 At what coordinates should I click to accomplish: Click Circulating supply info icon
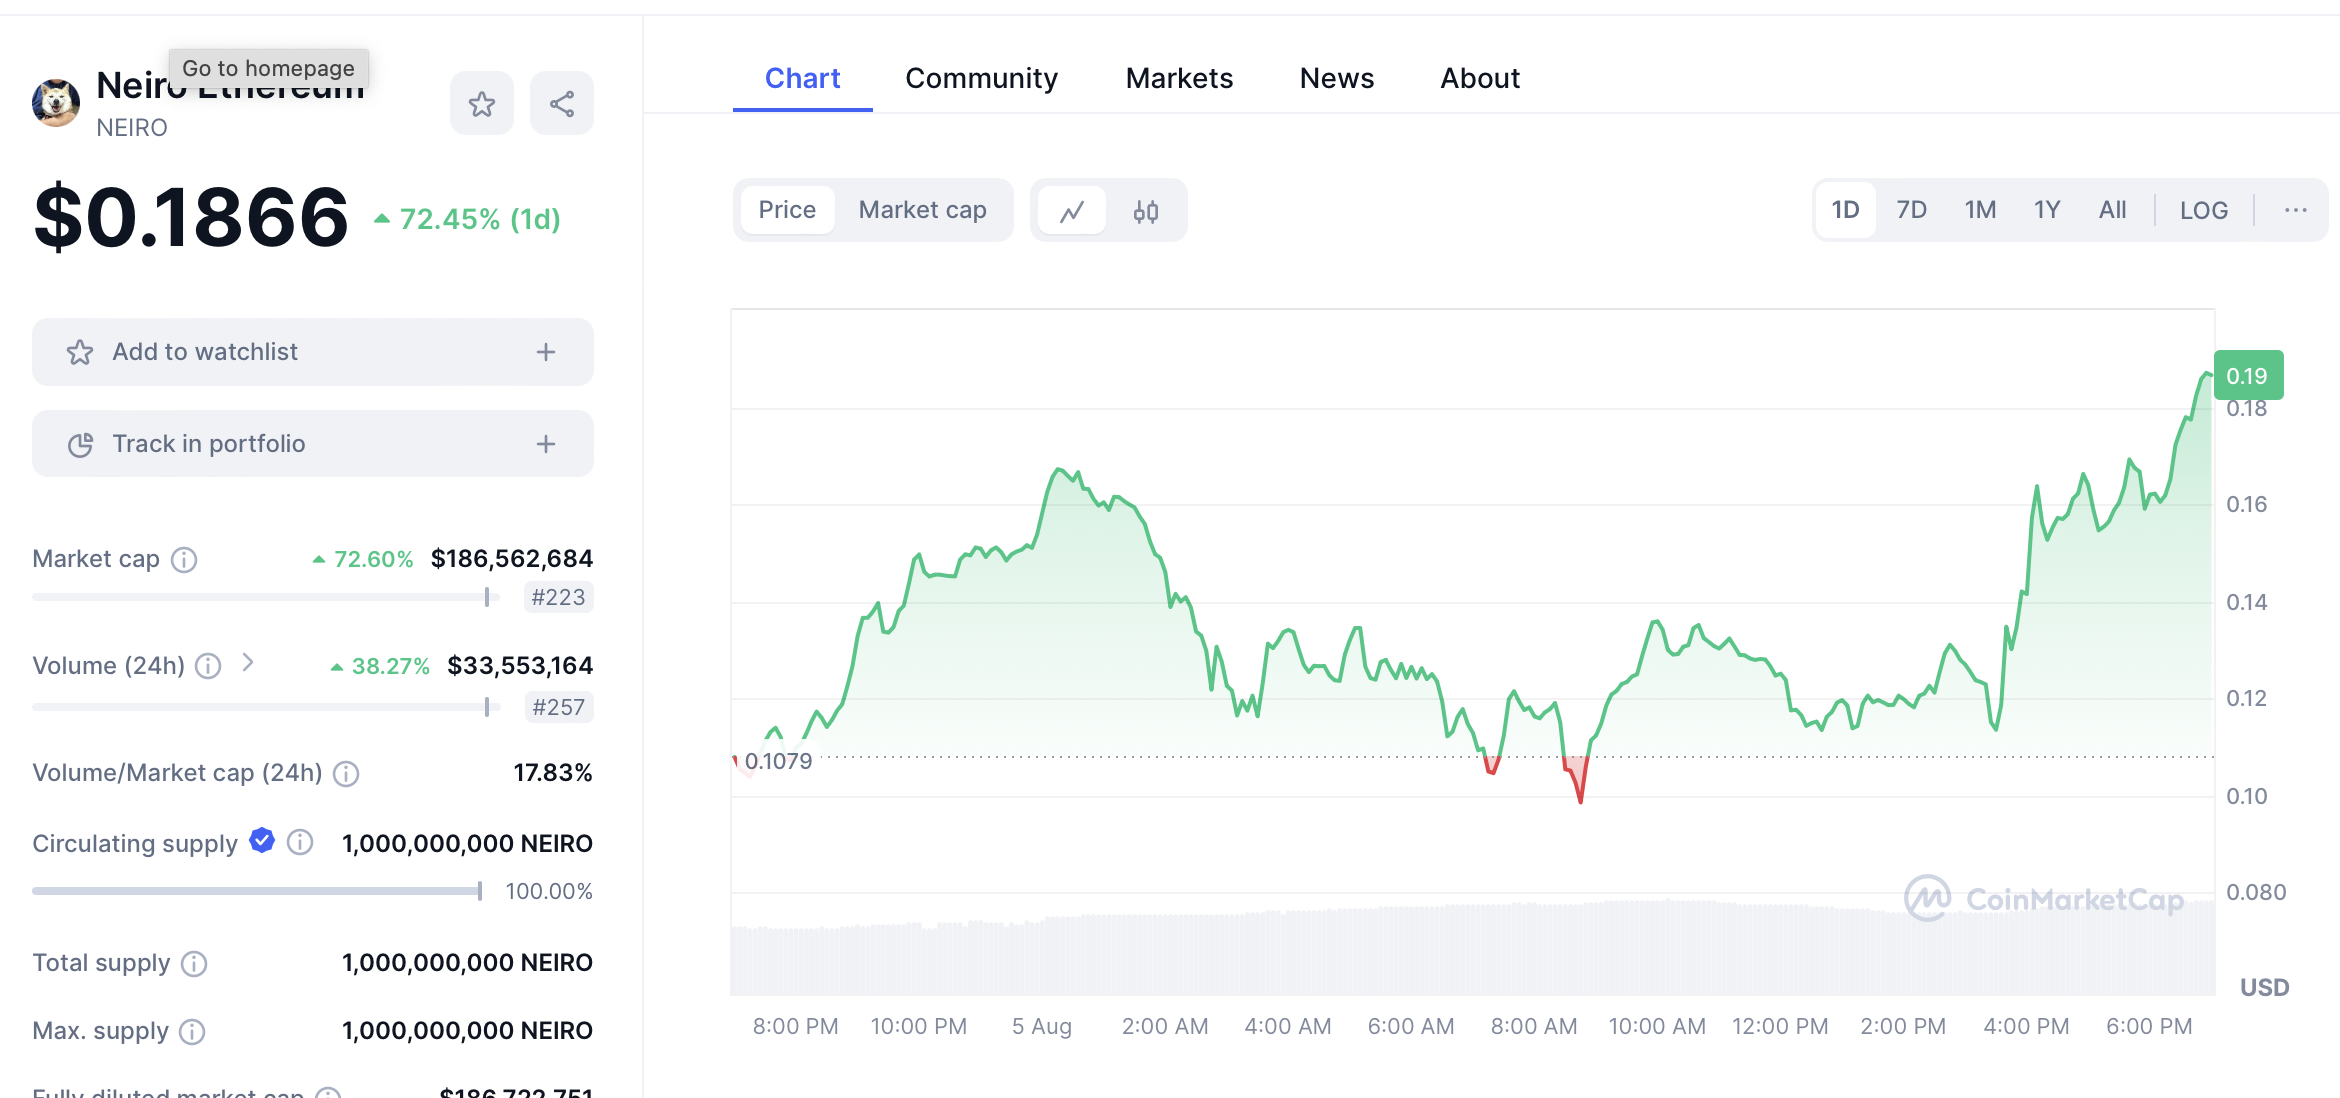(300, 843)
